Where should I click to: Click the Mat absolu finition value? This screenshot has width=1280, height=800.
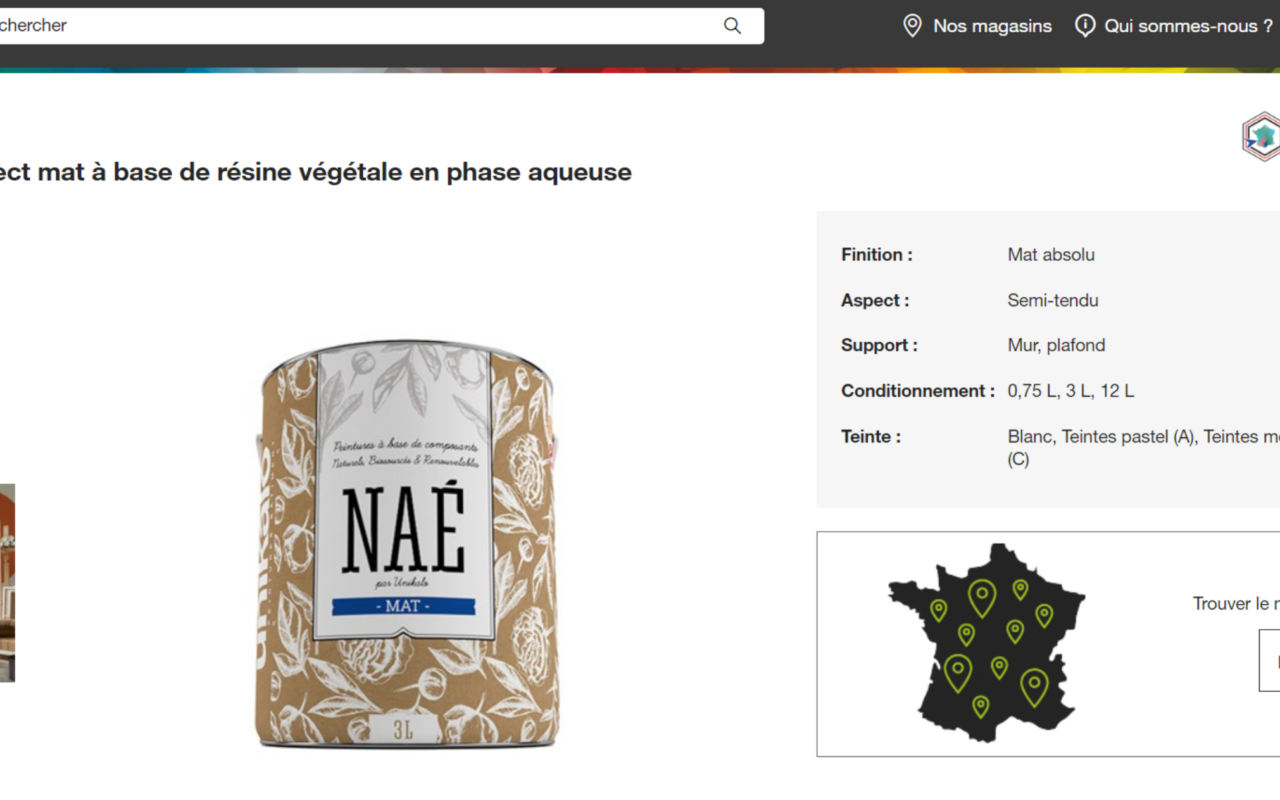(1051, 255)
